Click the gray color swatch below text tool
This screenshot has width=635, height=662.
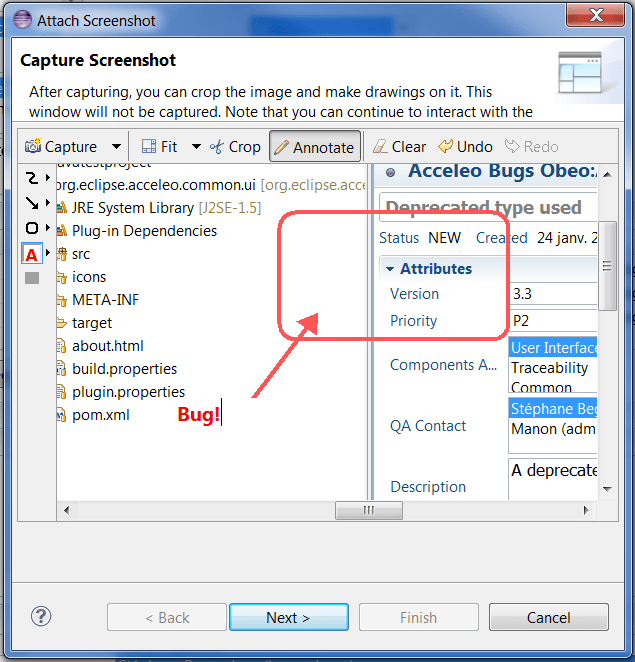(32, 278)
